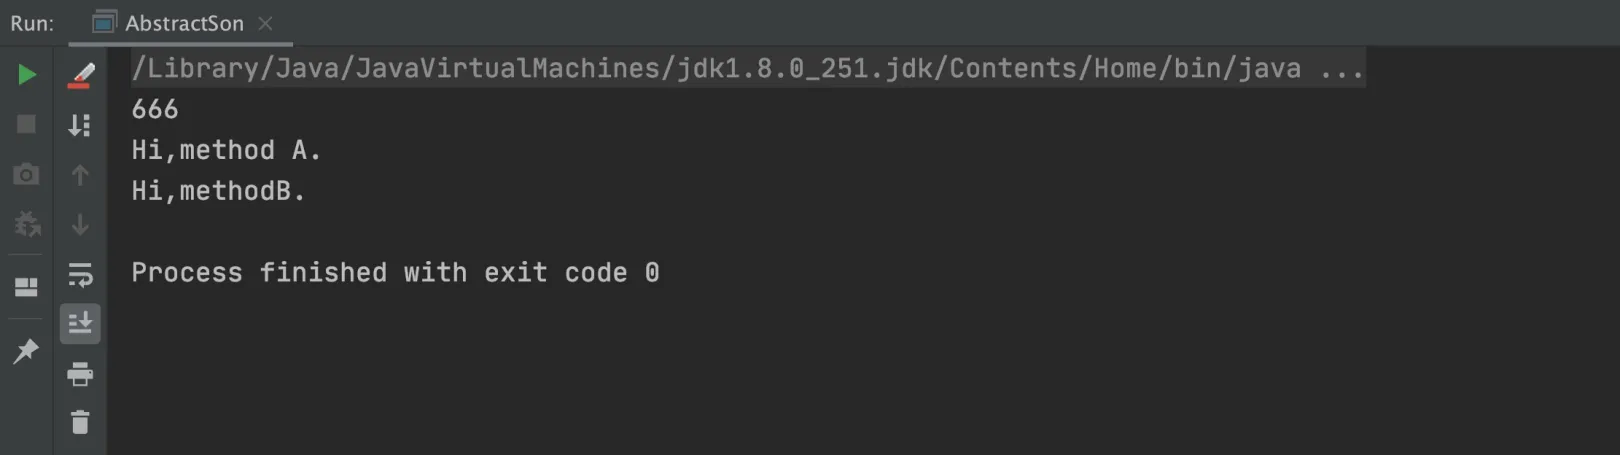Print the console output
1620x455 pixels.
point(80,374)
